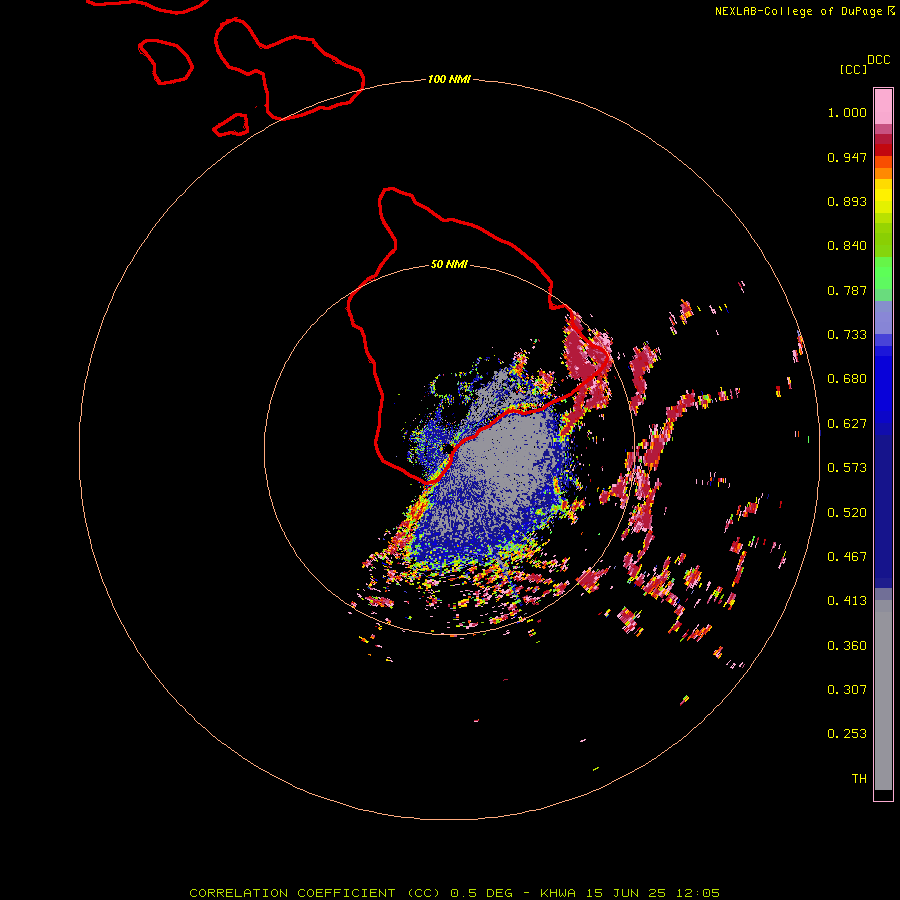Select the 0.467 color scale value
Viewport: 900px width, 900px height.
(847, 557)
